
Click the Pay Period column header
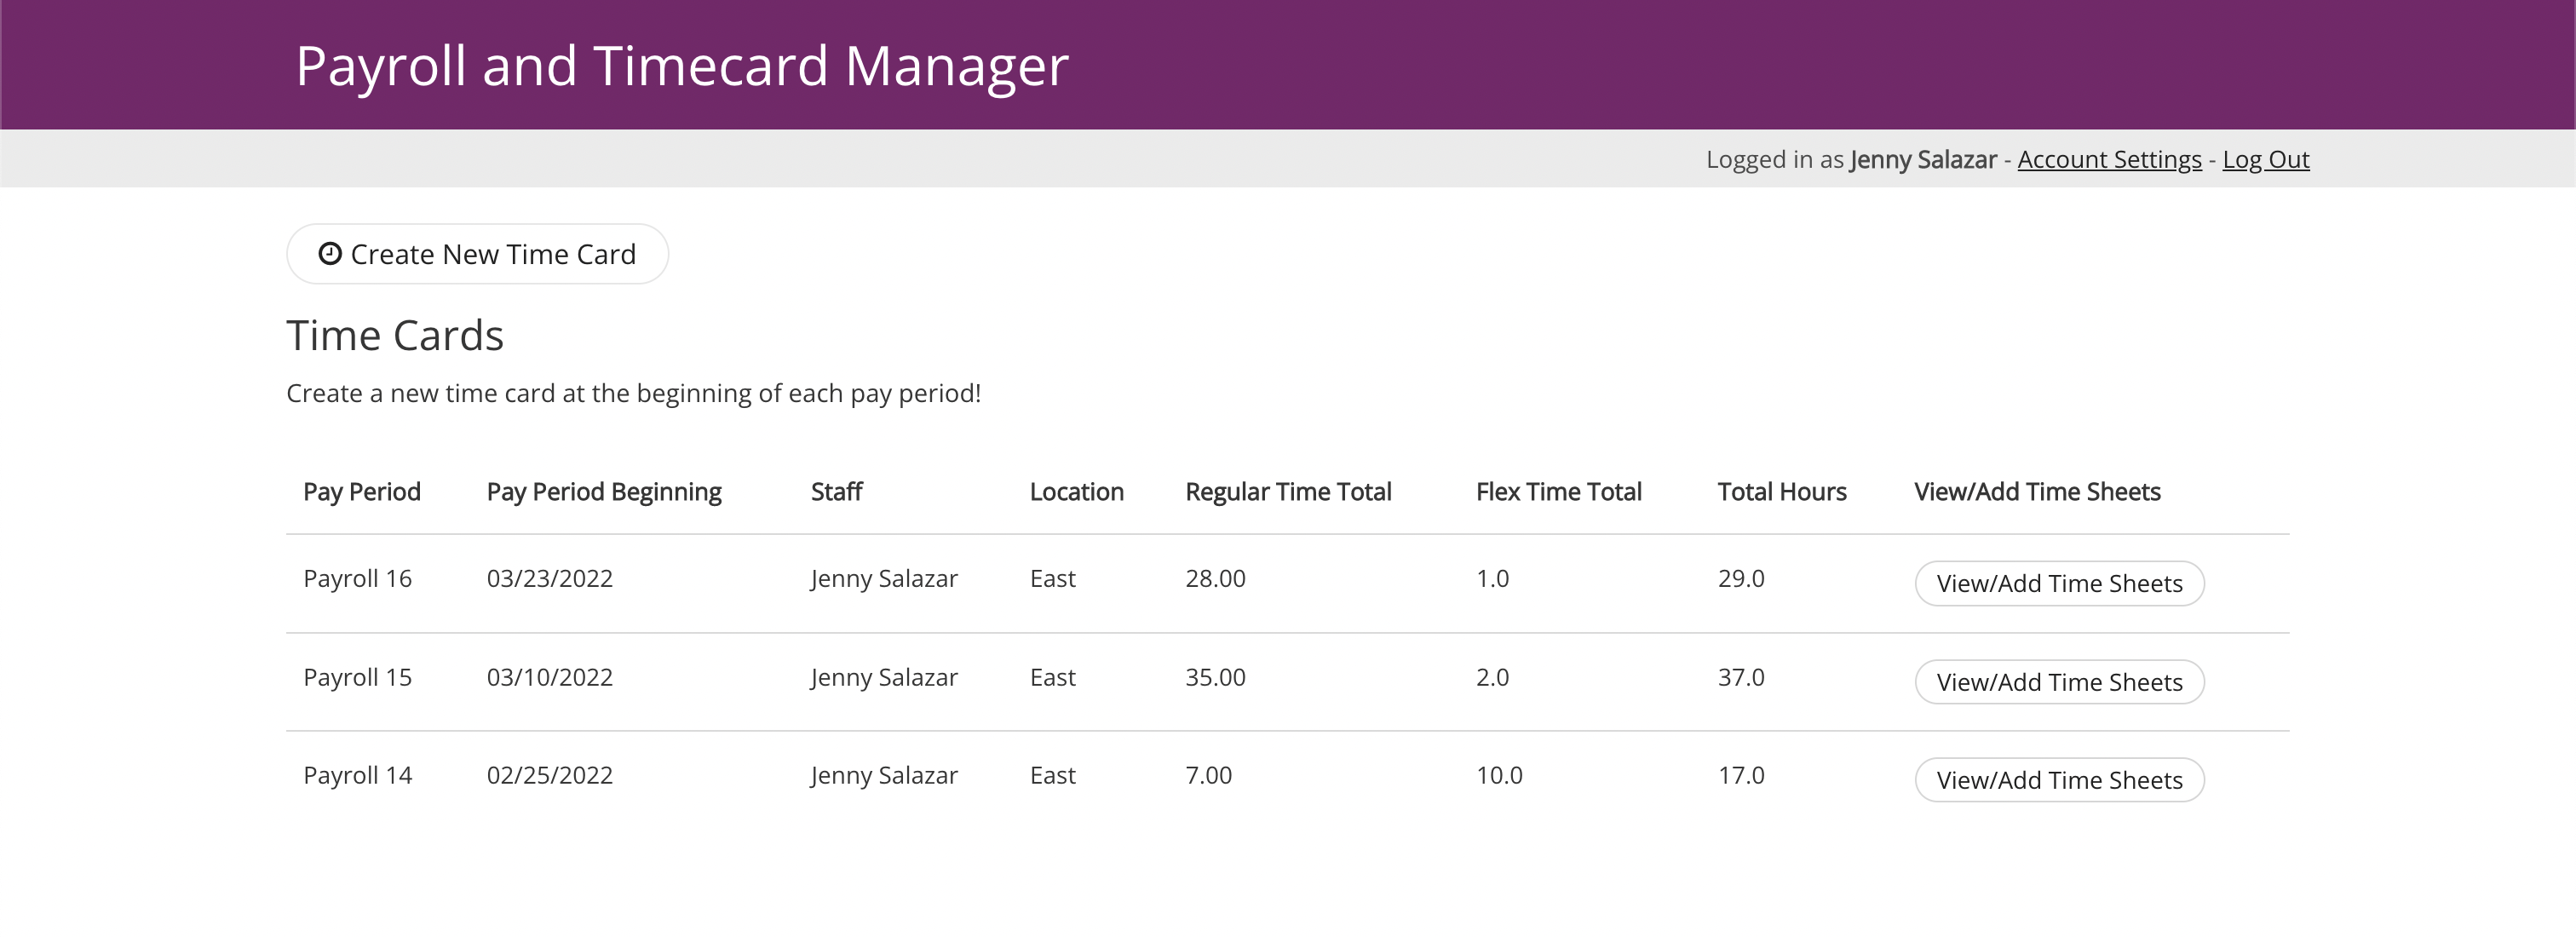[x=361, y=492]
